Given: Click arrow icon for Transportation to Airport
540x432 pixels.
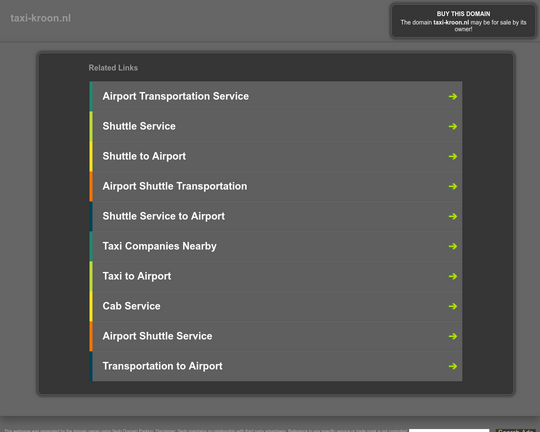Looking at the screenshot, I should coord(453,366).
